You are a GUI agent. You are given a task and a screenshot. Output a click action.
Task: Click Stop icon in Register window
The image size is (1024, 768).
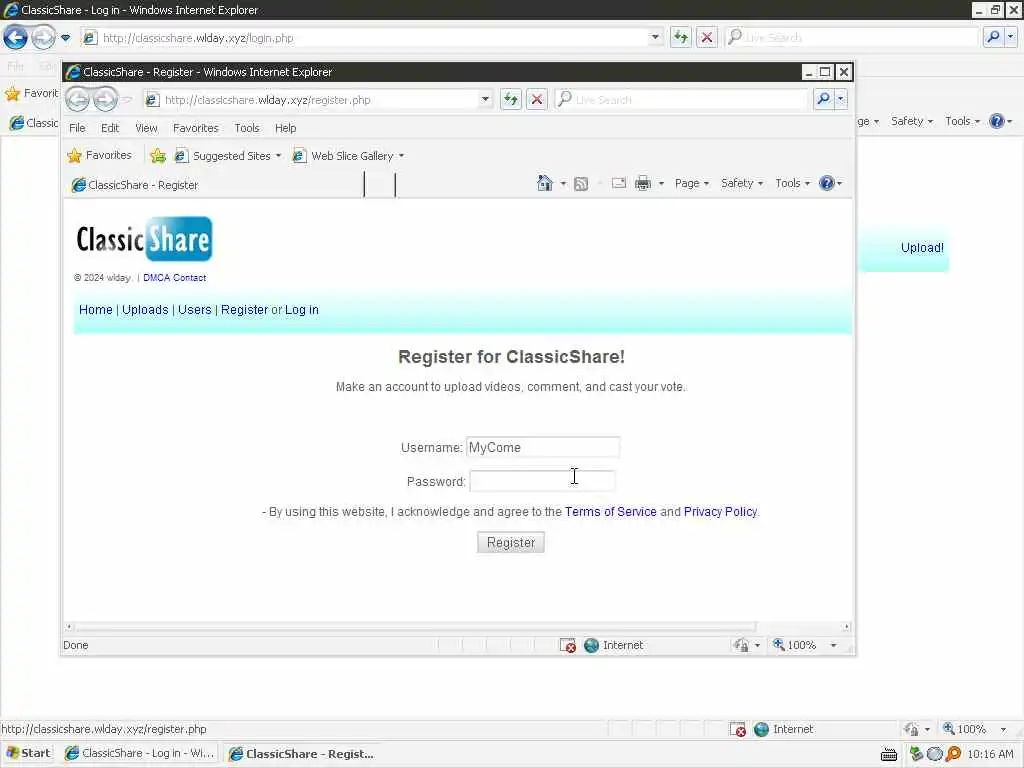[x=537, y=99]
